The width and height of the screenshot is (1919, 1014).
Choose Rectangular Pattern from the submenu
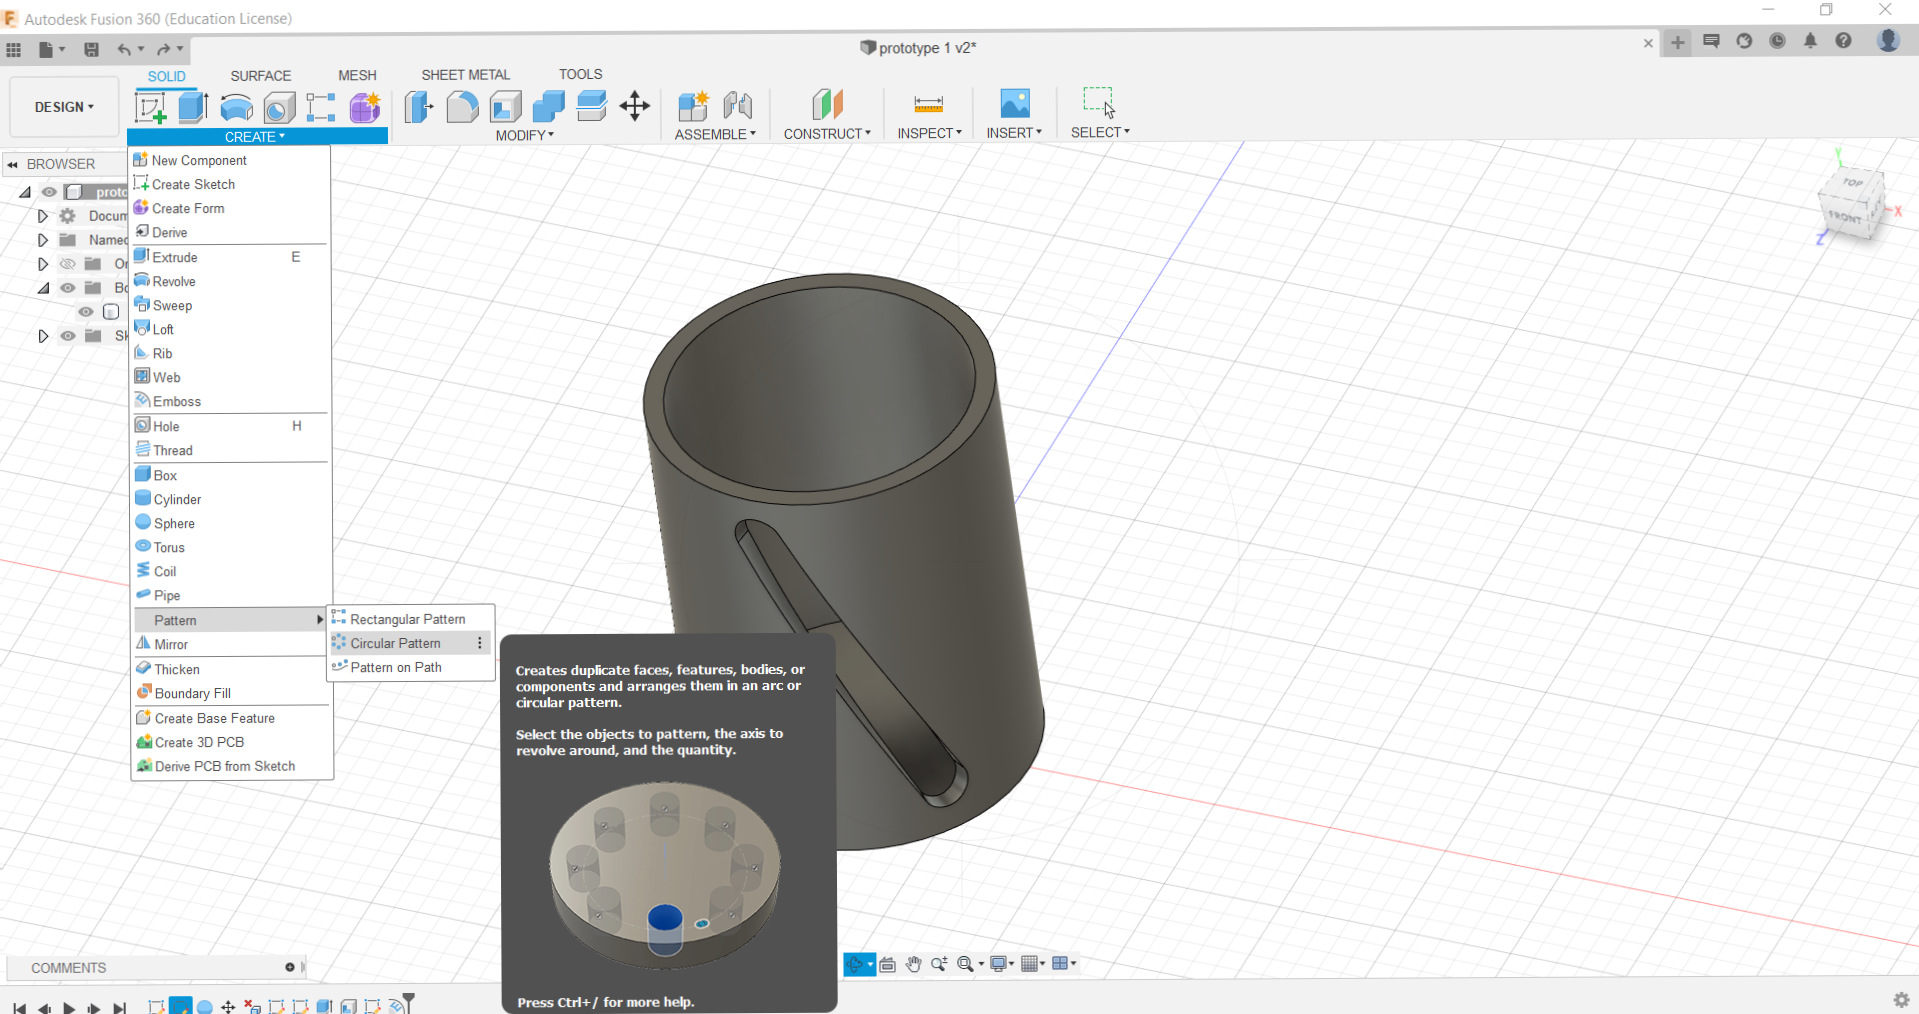pyautogui.click(x=411, y=619)
